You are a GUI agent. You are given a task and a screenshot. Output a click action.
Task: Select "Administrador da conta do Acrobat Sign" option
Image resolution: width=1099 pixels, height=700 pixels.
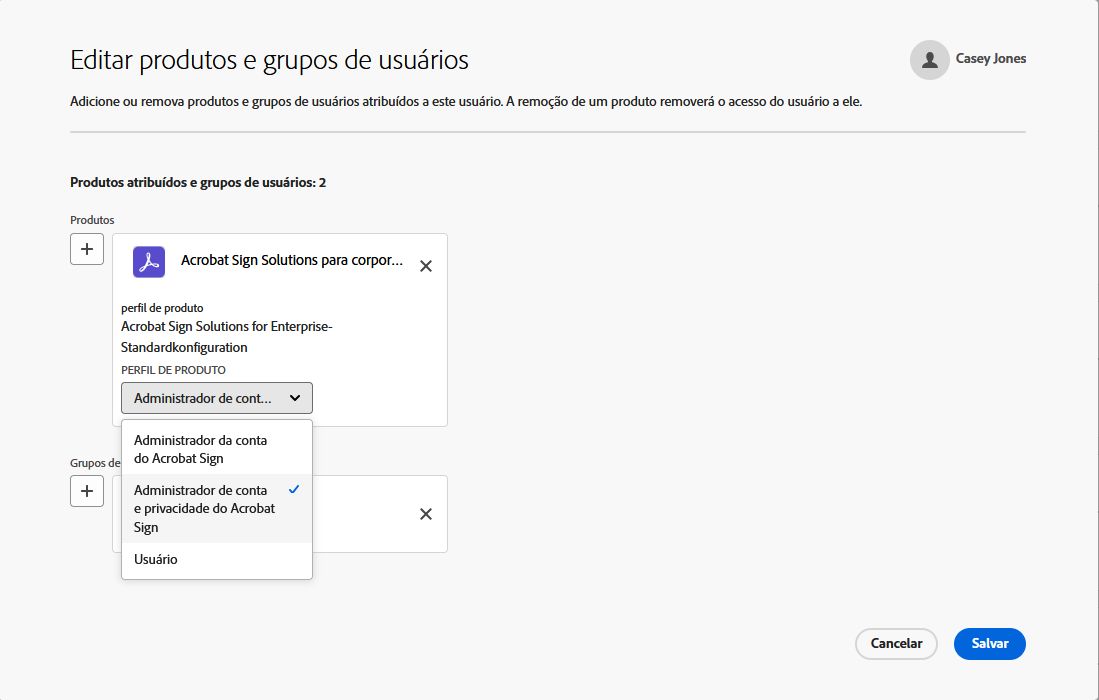pos(200,449)
